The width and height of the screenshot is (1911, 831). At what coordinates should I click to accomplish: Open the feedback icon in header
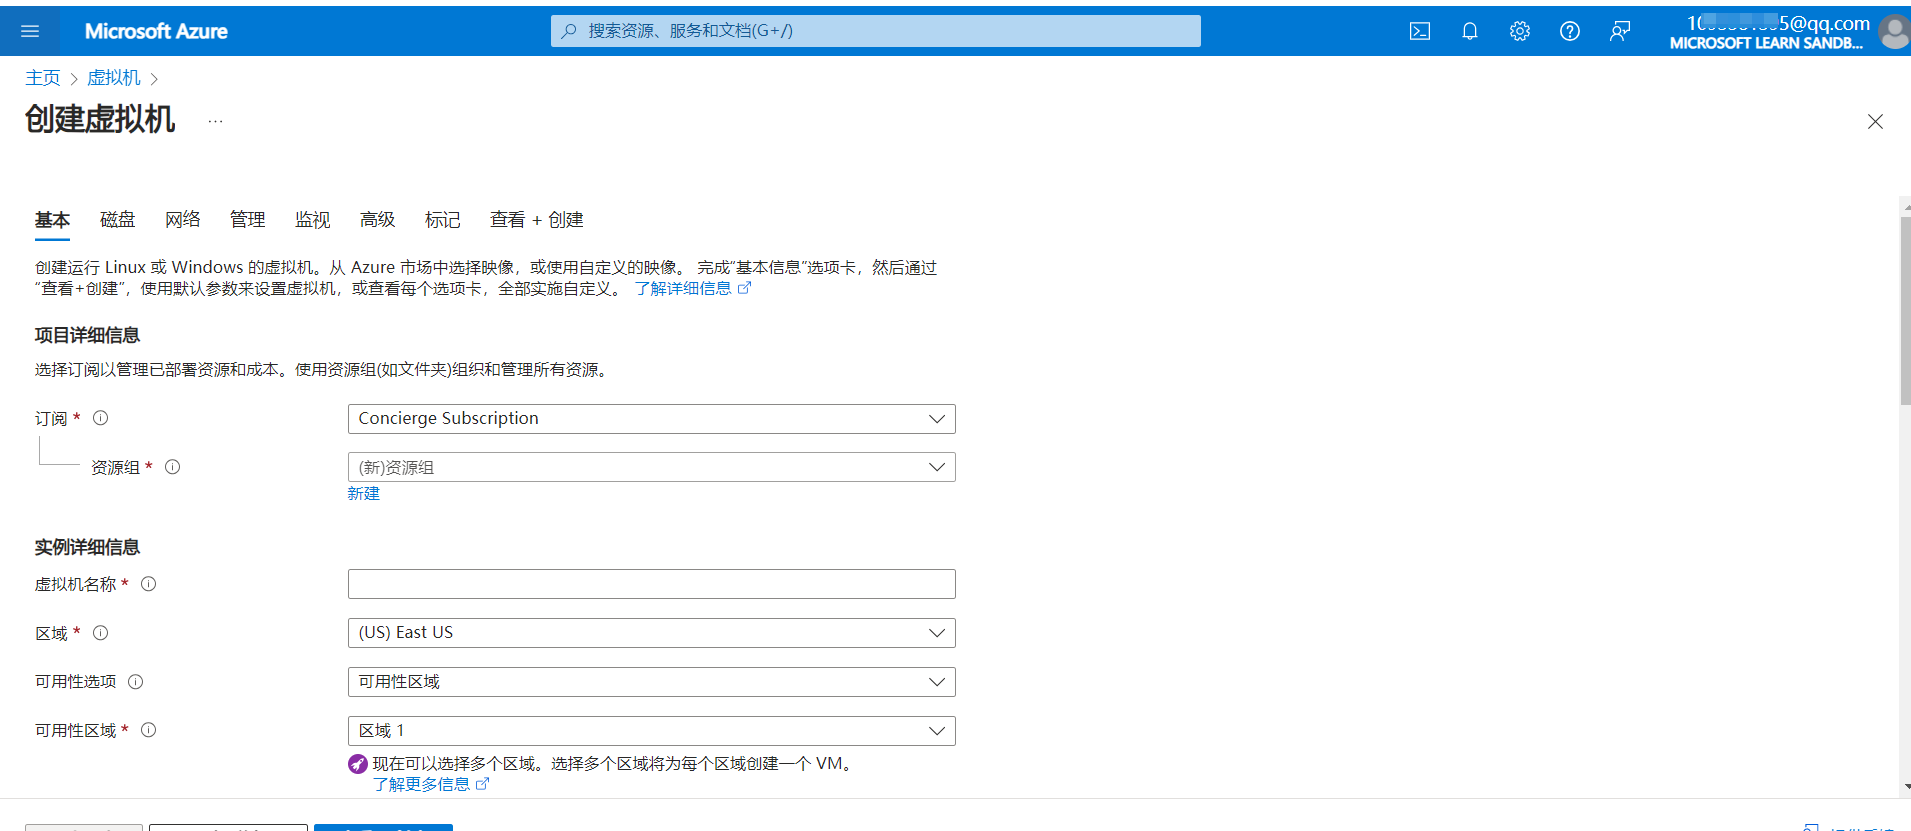point(1620,31)
